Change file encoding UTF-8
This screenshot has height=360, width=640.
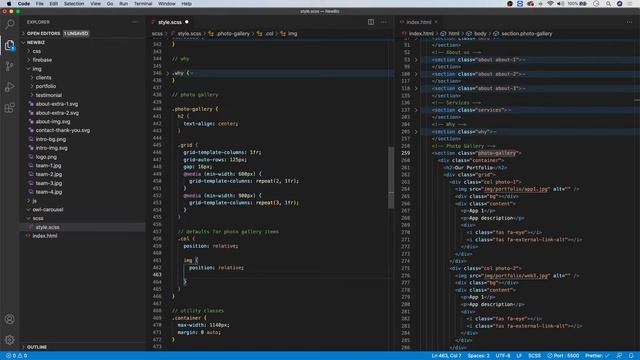[x=503, y=356]
